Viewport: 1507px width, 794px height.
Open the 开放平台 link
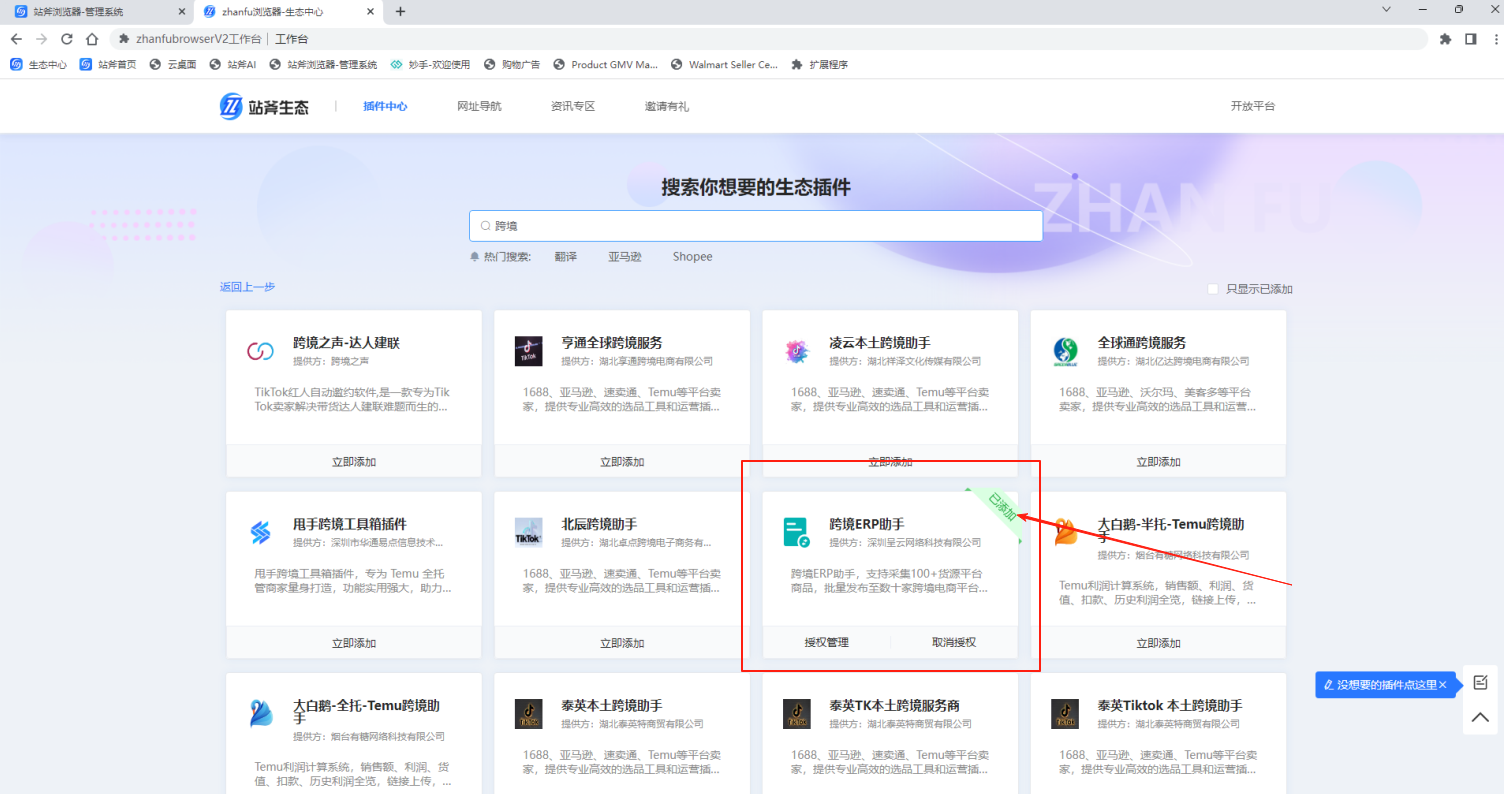point(1253,106)
